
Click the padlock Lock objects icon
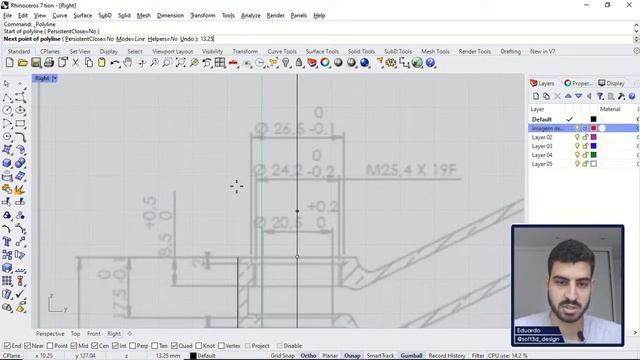coord(299,63)
